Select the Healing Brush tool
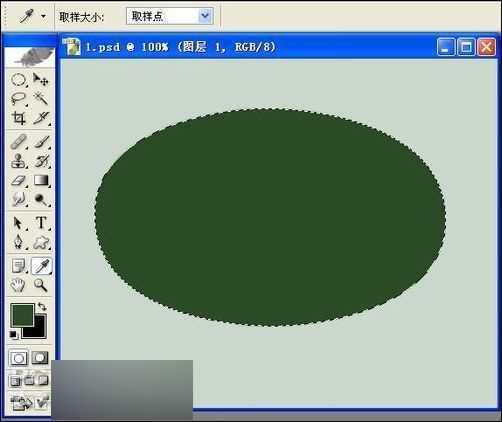This screenshot has width=502, height=422. (x=18, y=141)
